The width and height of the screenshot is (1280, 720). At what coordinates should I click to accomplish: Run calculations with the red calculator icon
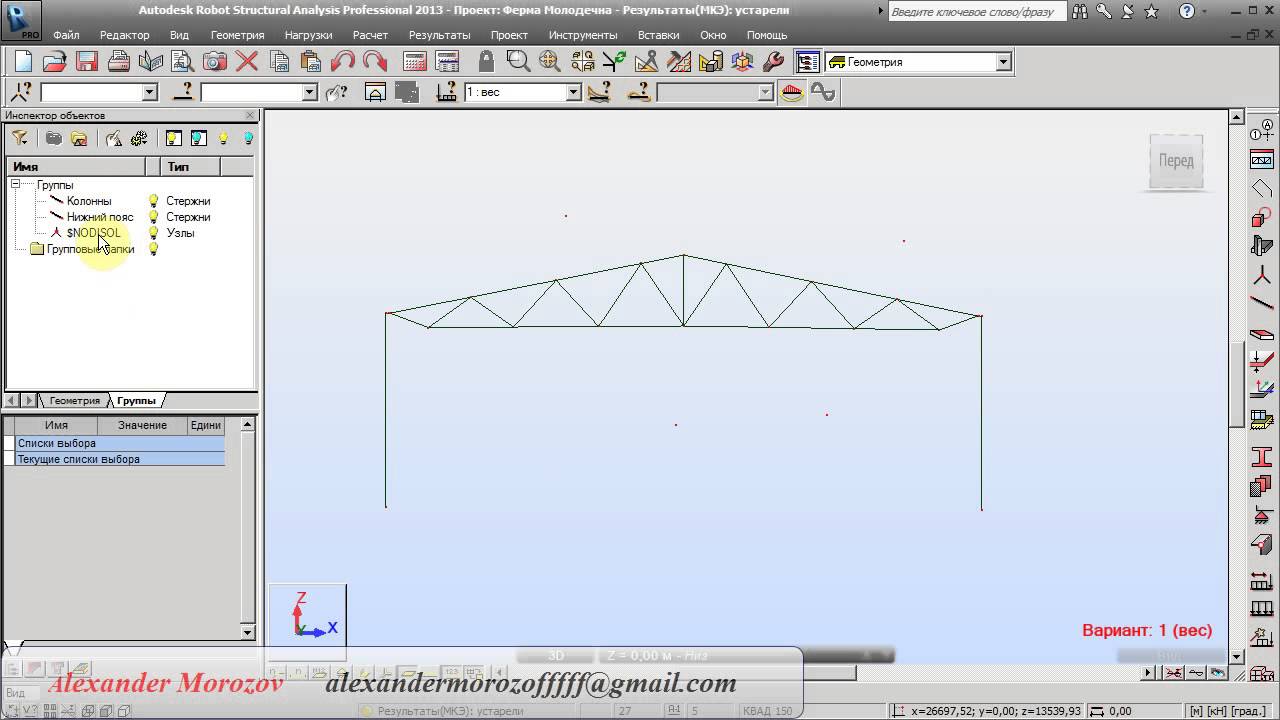(415, 62)
